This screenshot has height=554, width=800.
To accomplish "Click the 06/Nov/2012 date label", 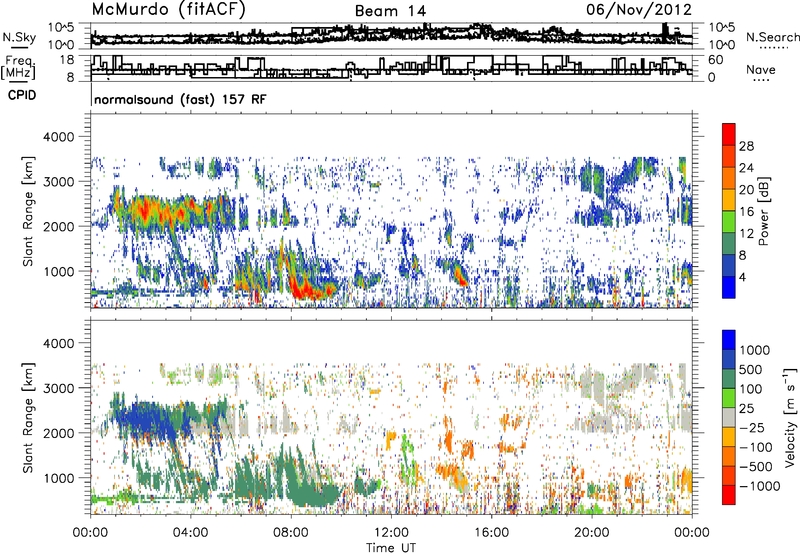I will coord(639,9).
